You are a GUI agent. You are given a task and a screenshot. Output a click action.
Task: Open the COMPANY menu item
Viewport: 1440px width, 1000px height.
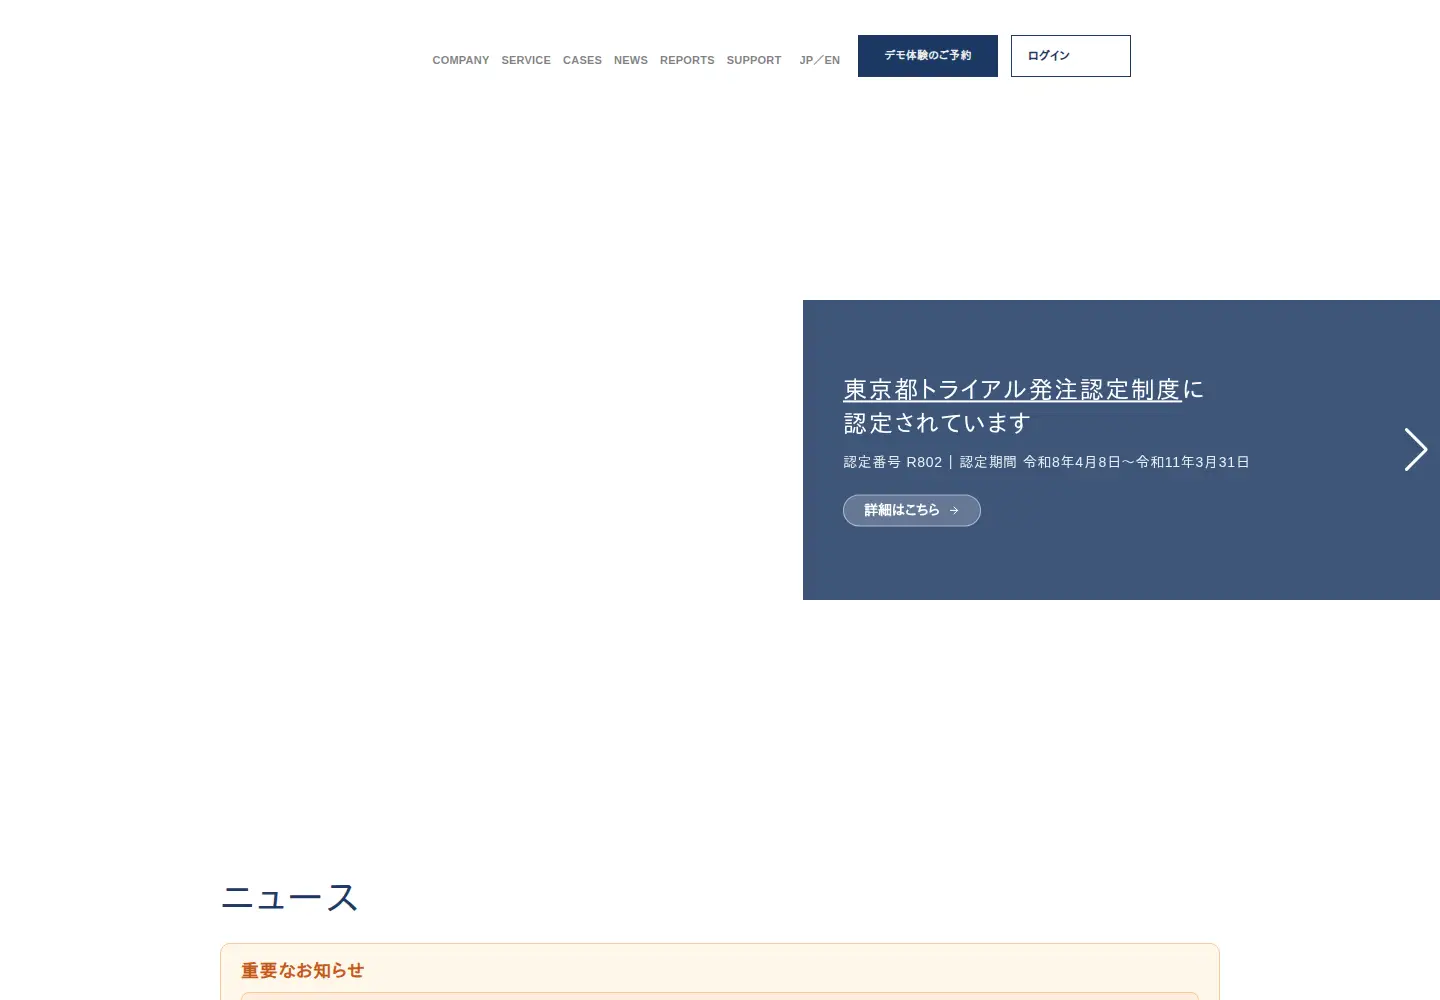click(x=461, y=60)
